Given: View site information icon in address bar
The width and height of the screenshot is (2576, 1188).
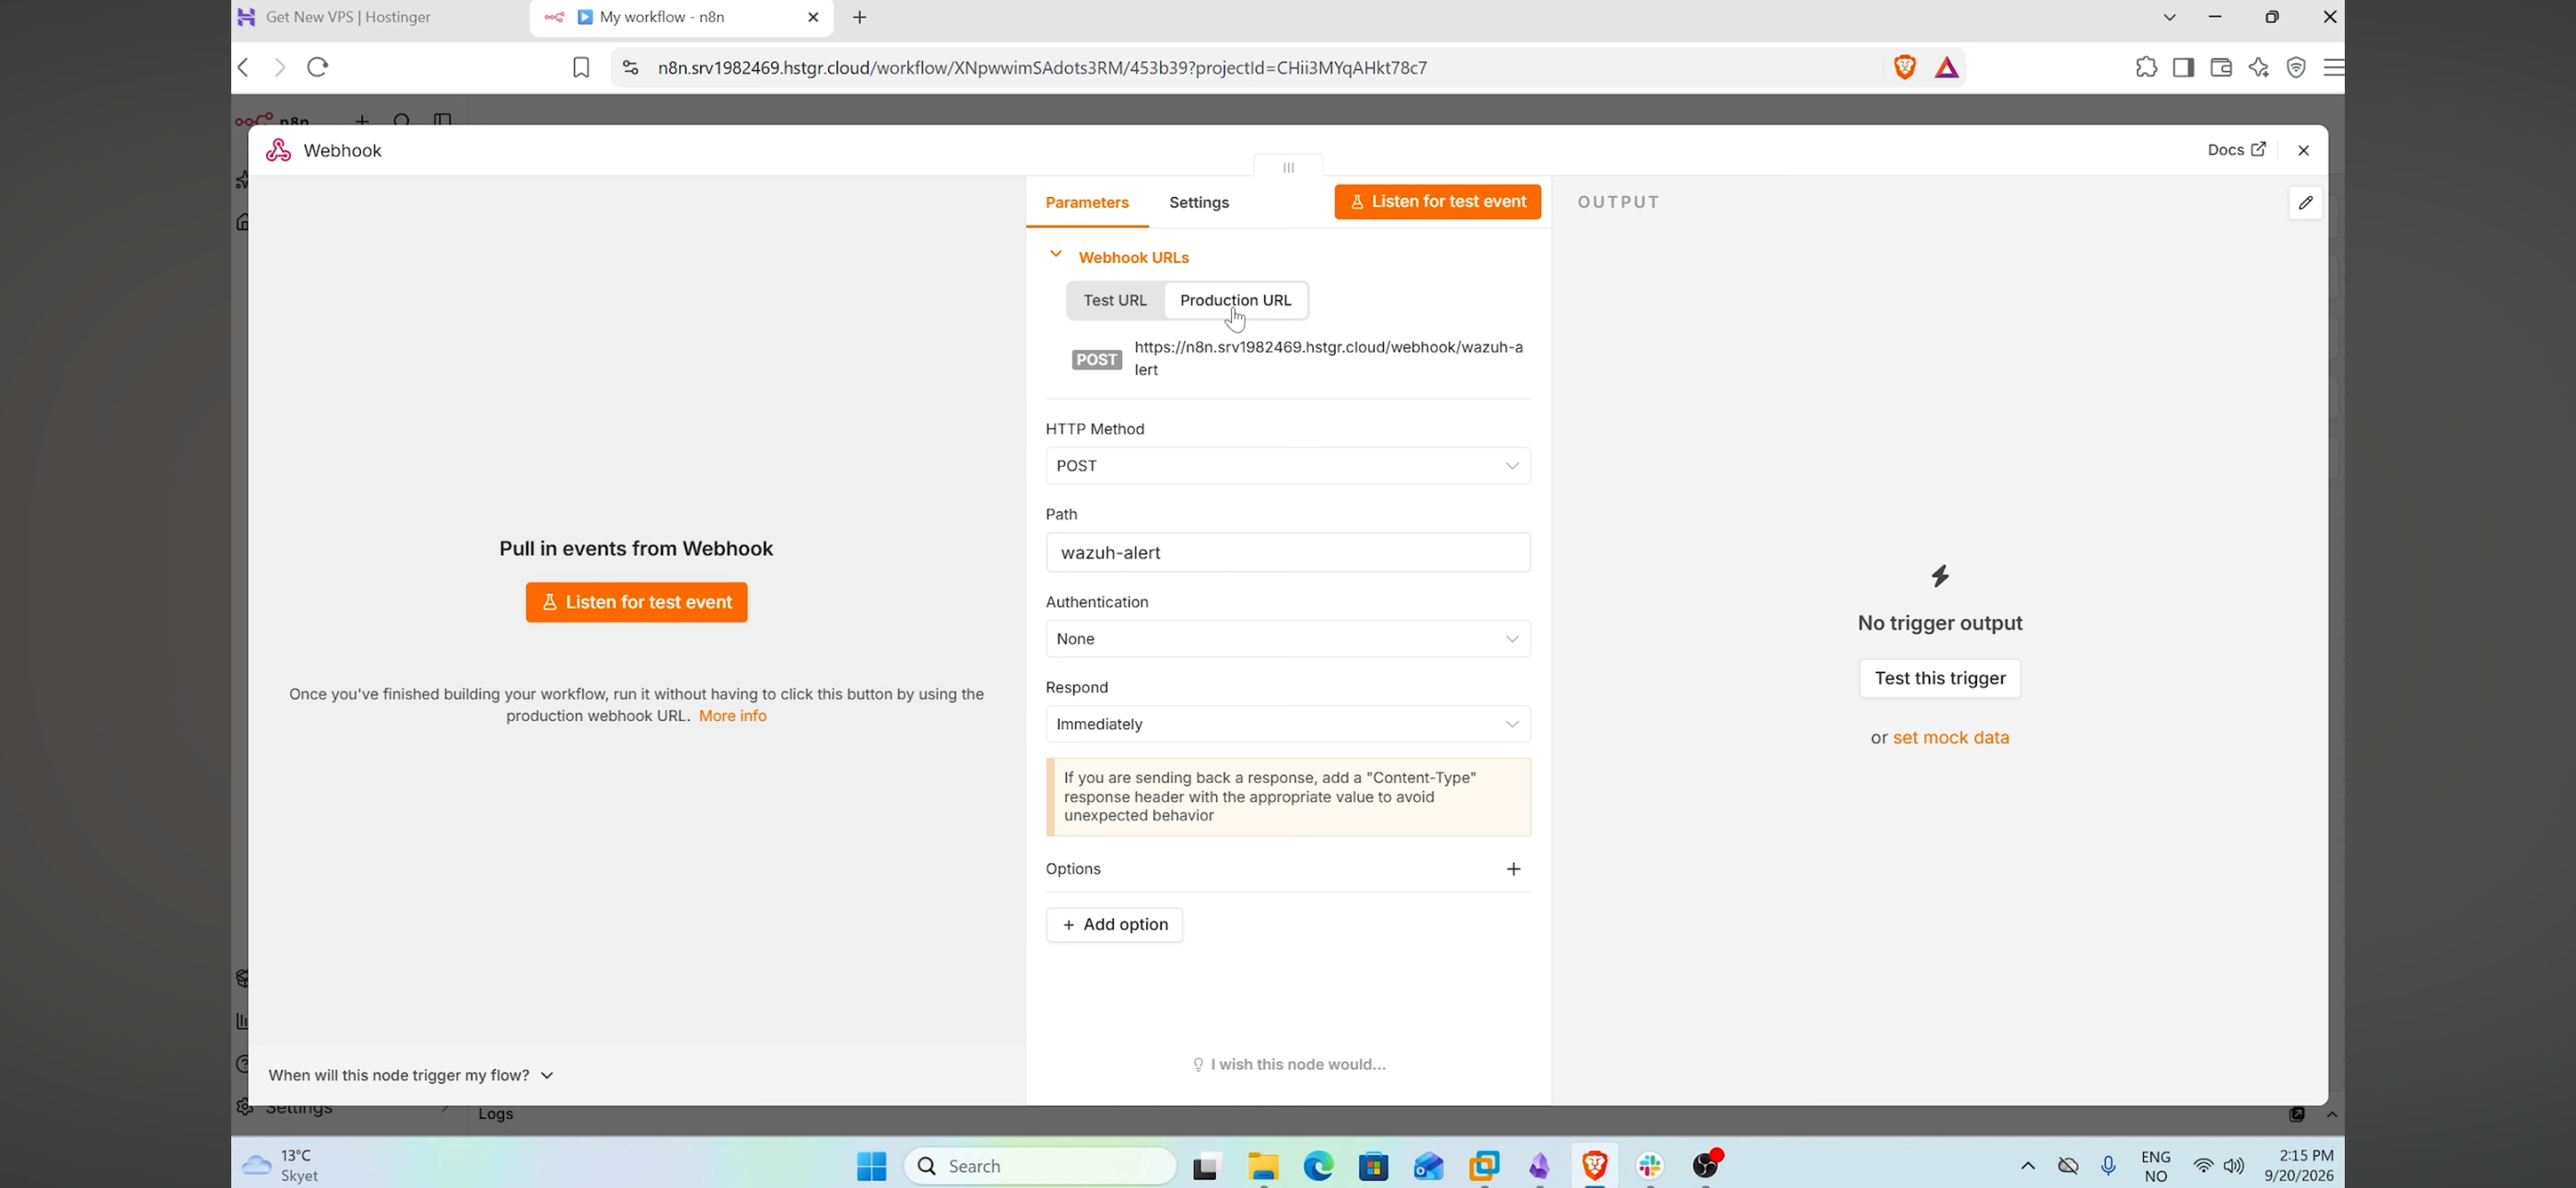Looking at the screenshot, I should click(x=630, y=68).
